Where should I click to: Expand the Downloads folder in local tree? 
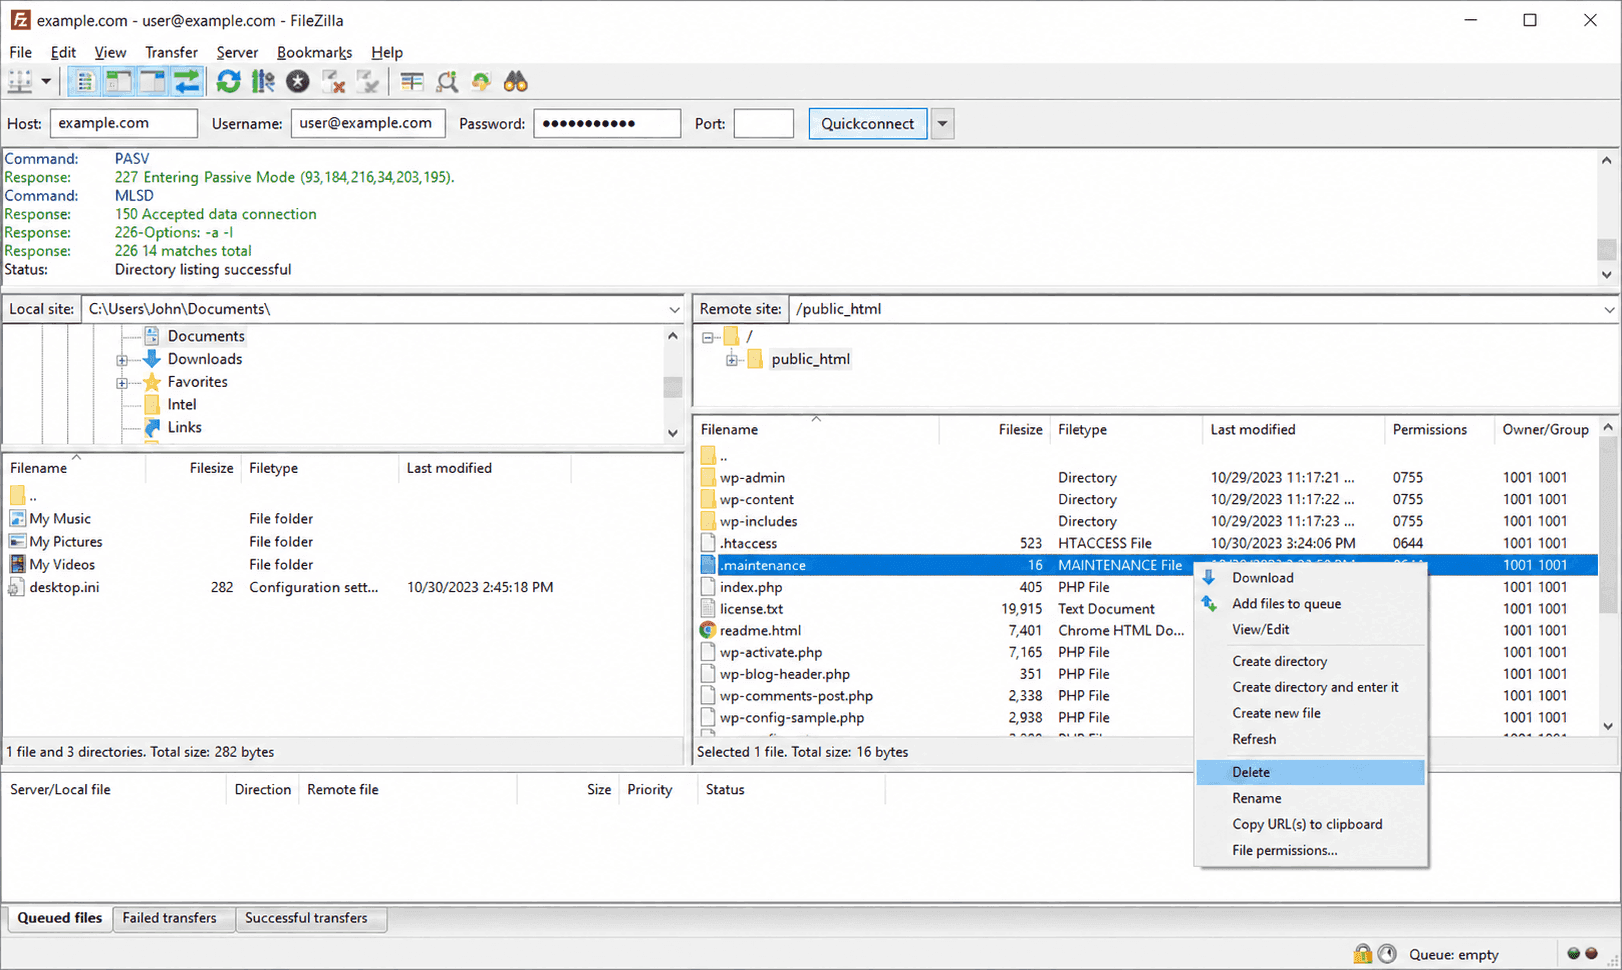tap(122, 360)
